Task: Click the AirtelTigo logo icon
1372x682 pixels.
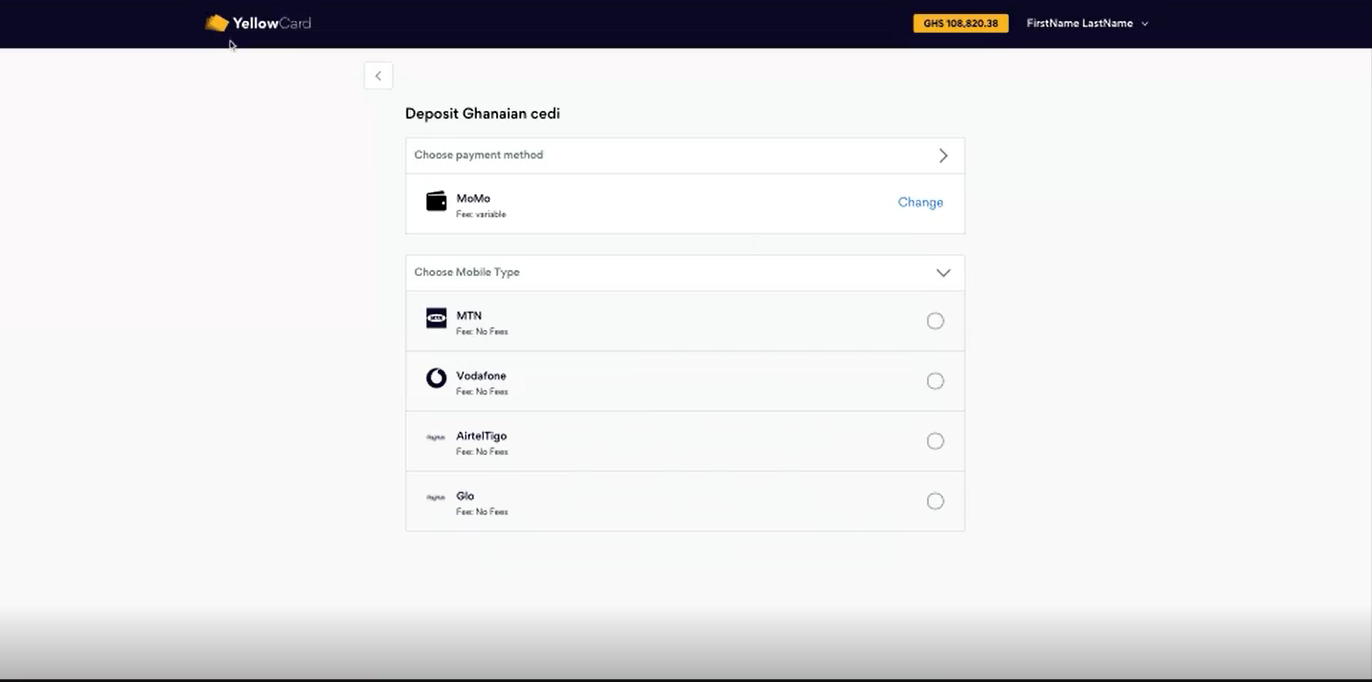Action: click(x=435, y=438)
